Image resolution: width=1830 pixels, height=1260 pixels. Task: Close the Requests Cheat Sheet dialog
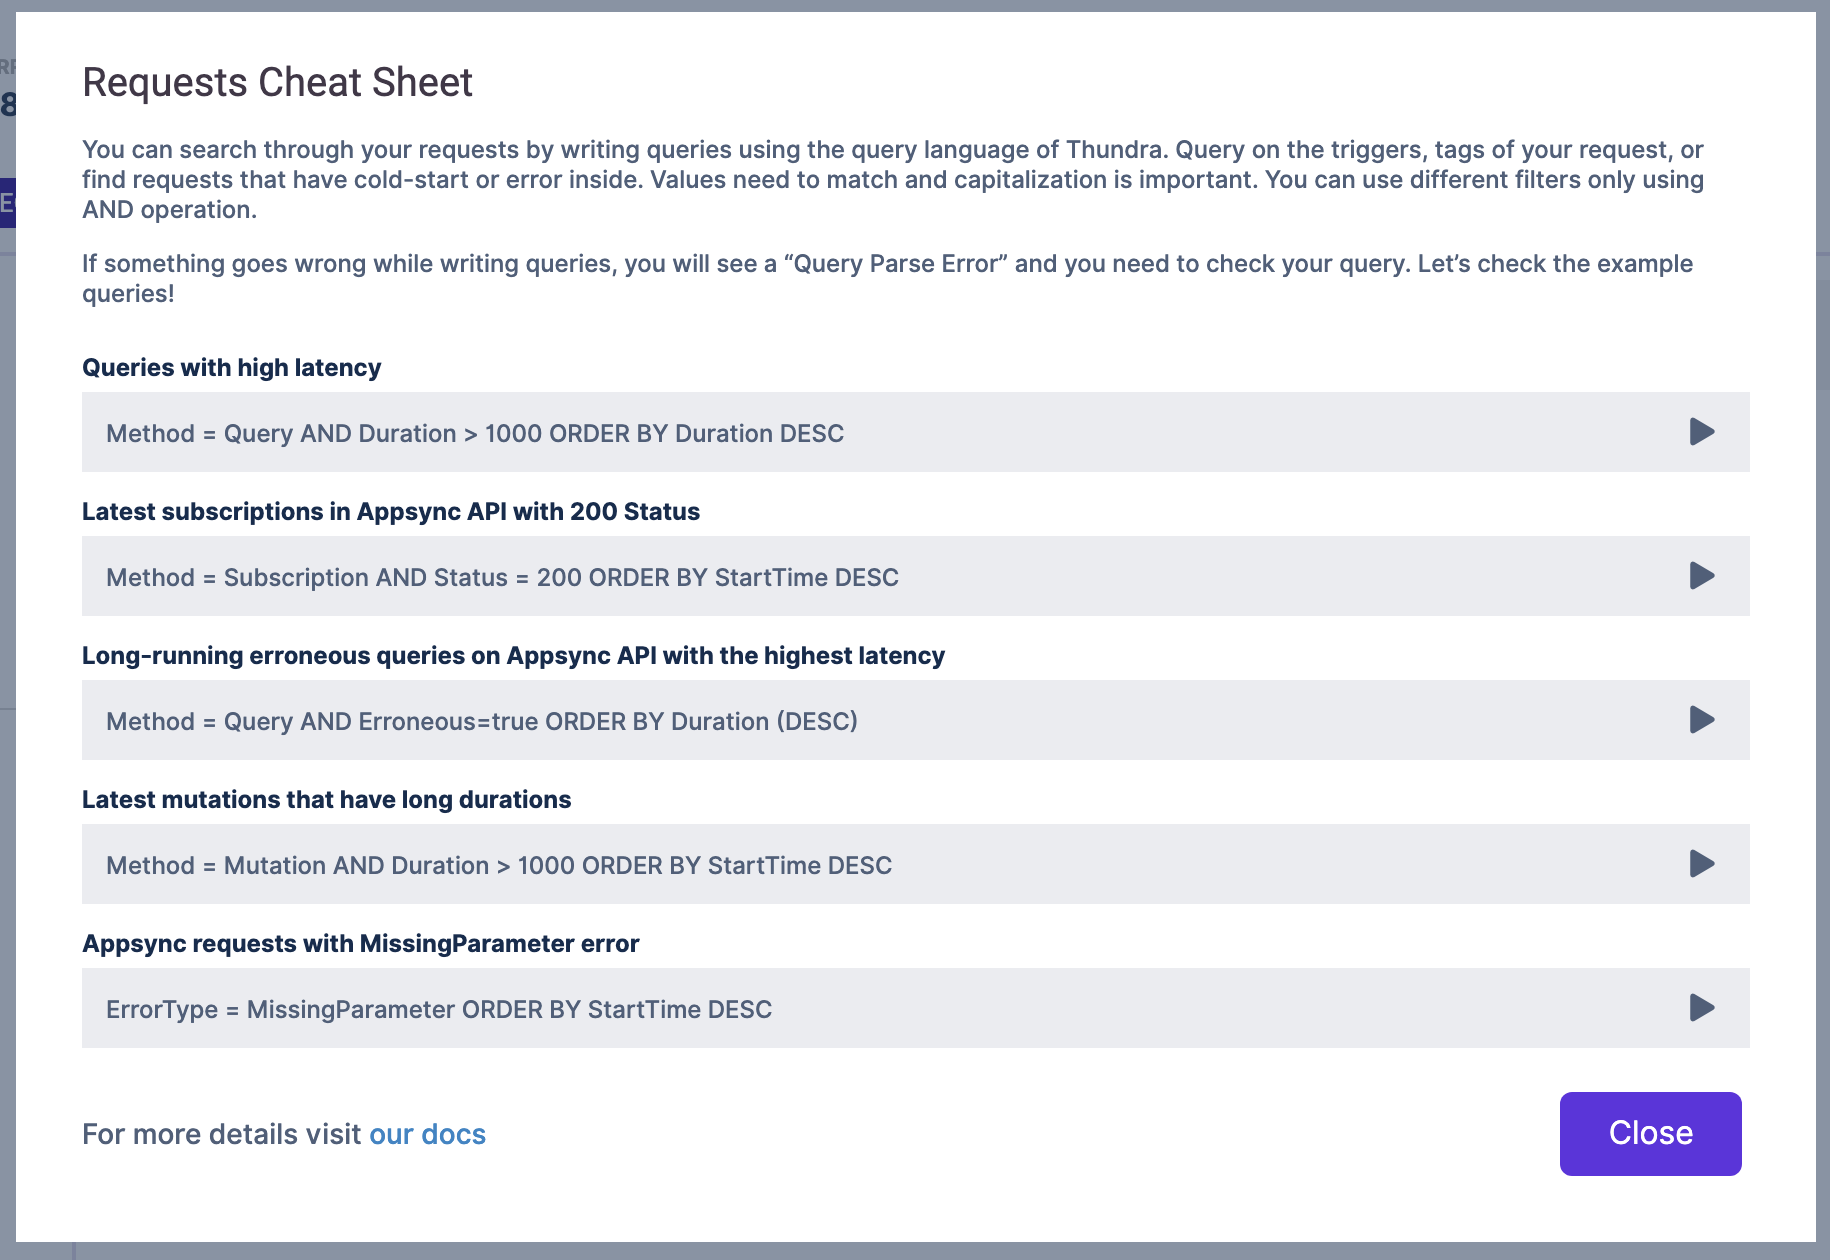coord(1650,1133)
